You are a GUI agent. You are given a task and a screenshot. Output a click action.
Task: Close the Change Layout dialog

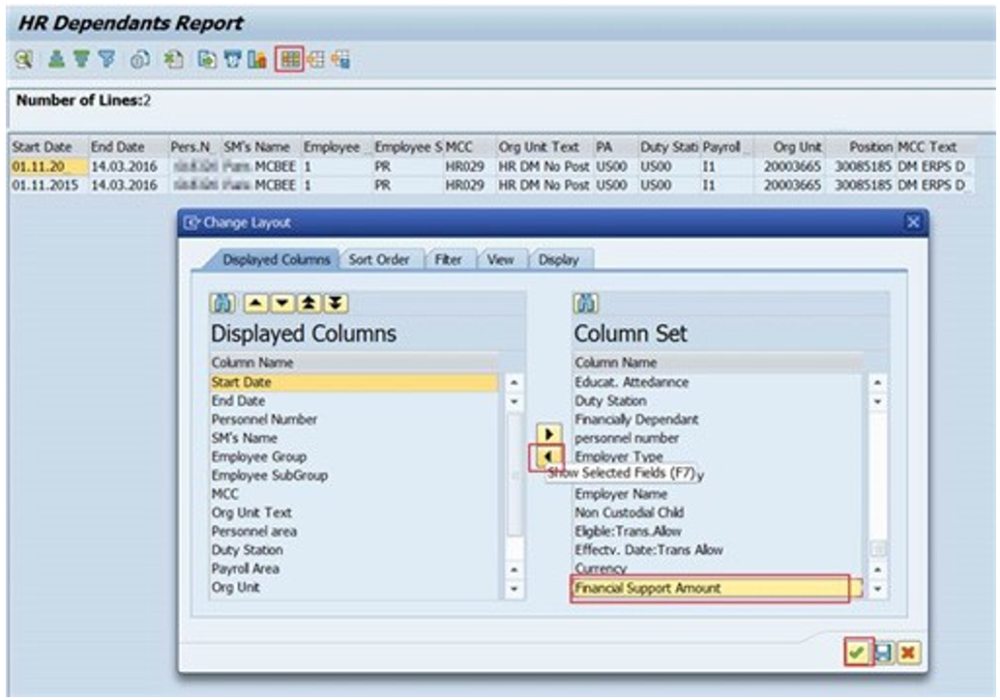(x=913, y=222)
